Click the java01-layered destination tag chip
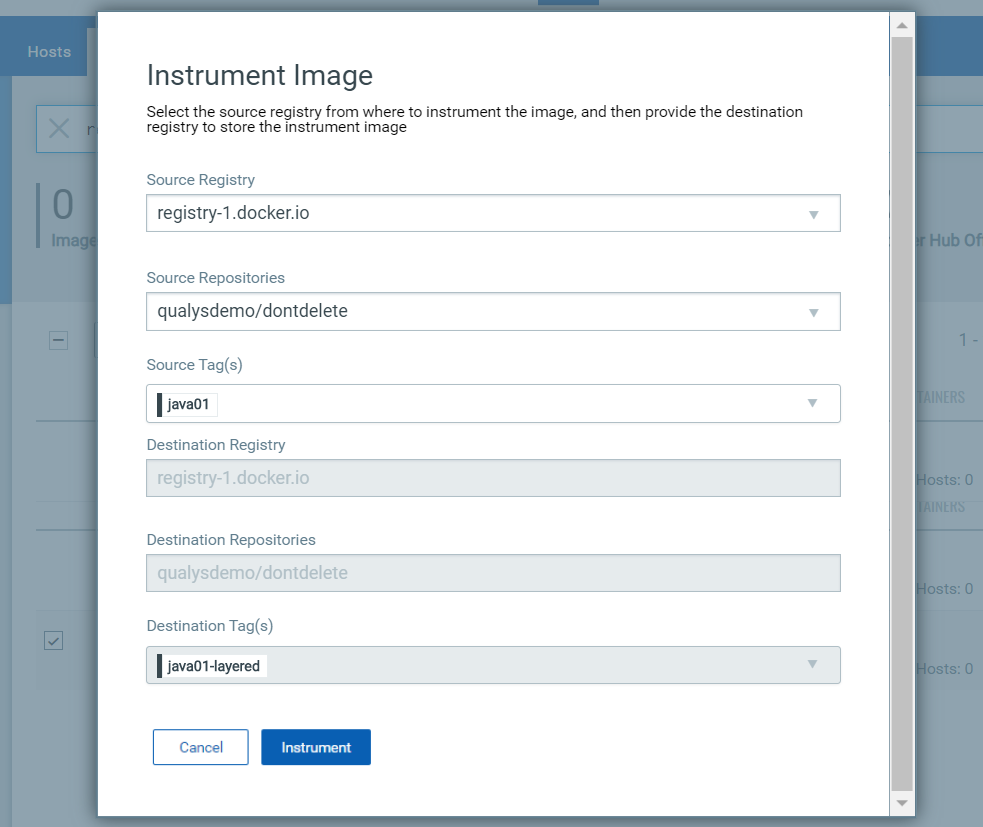Image resolution: width=983 pixels, height=827 pixels. click(212, 666)
